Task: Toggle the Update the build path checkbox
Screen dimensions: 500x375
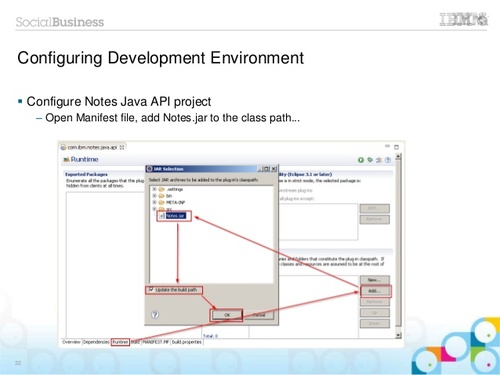Action: 151,290
